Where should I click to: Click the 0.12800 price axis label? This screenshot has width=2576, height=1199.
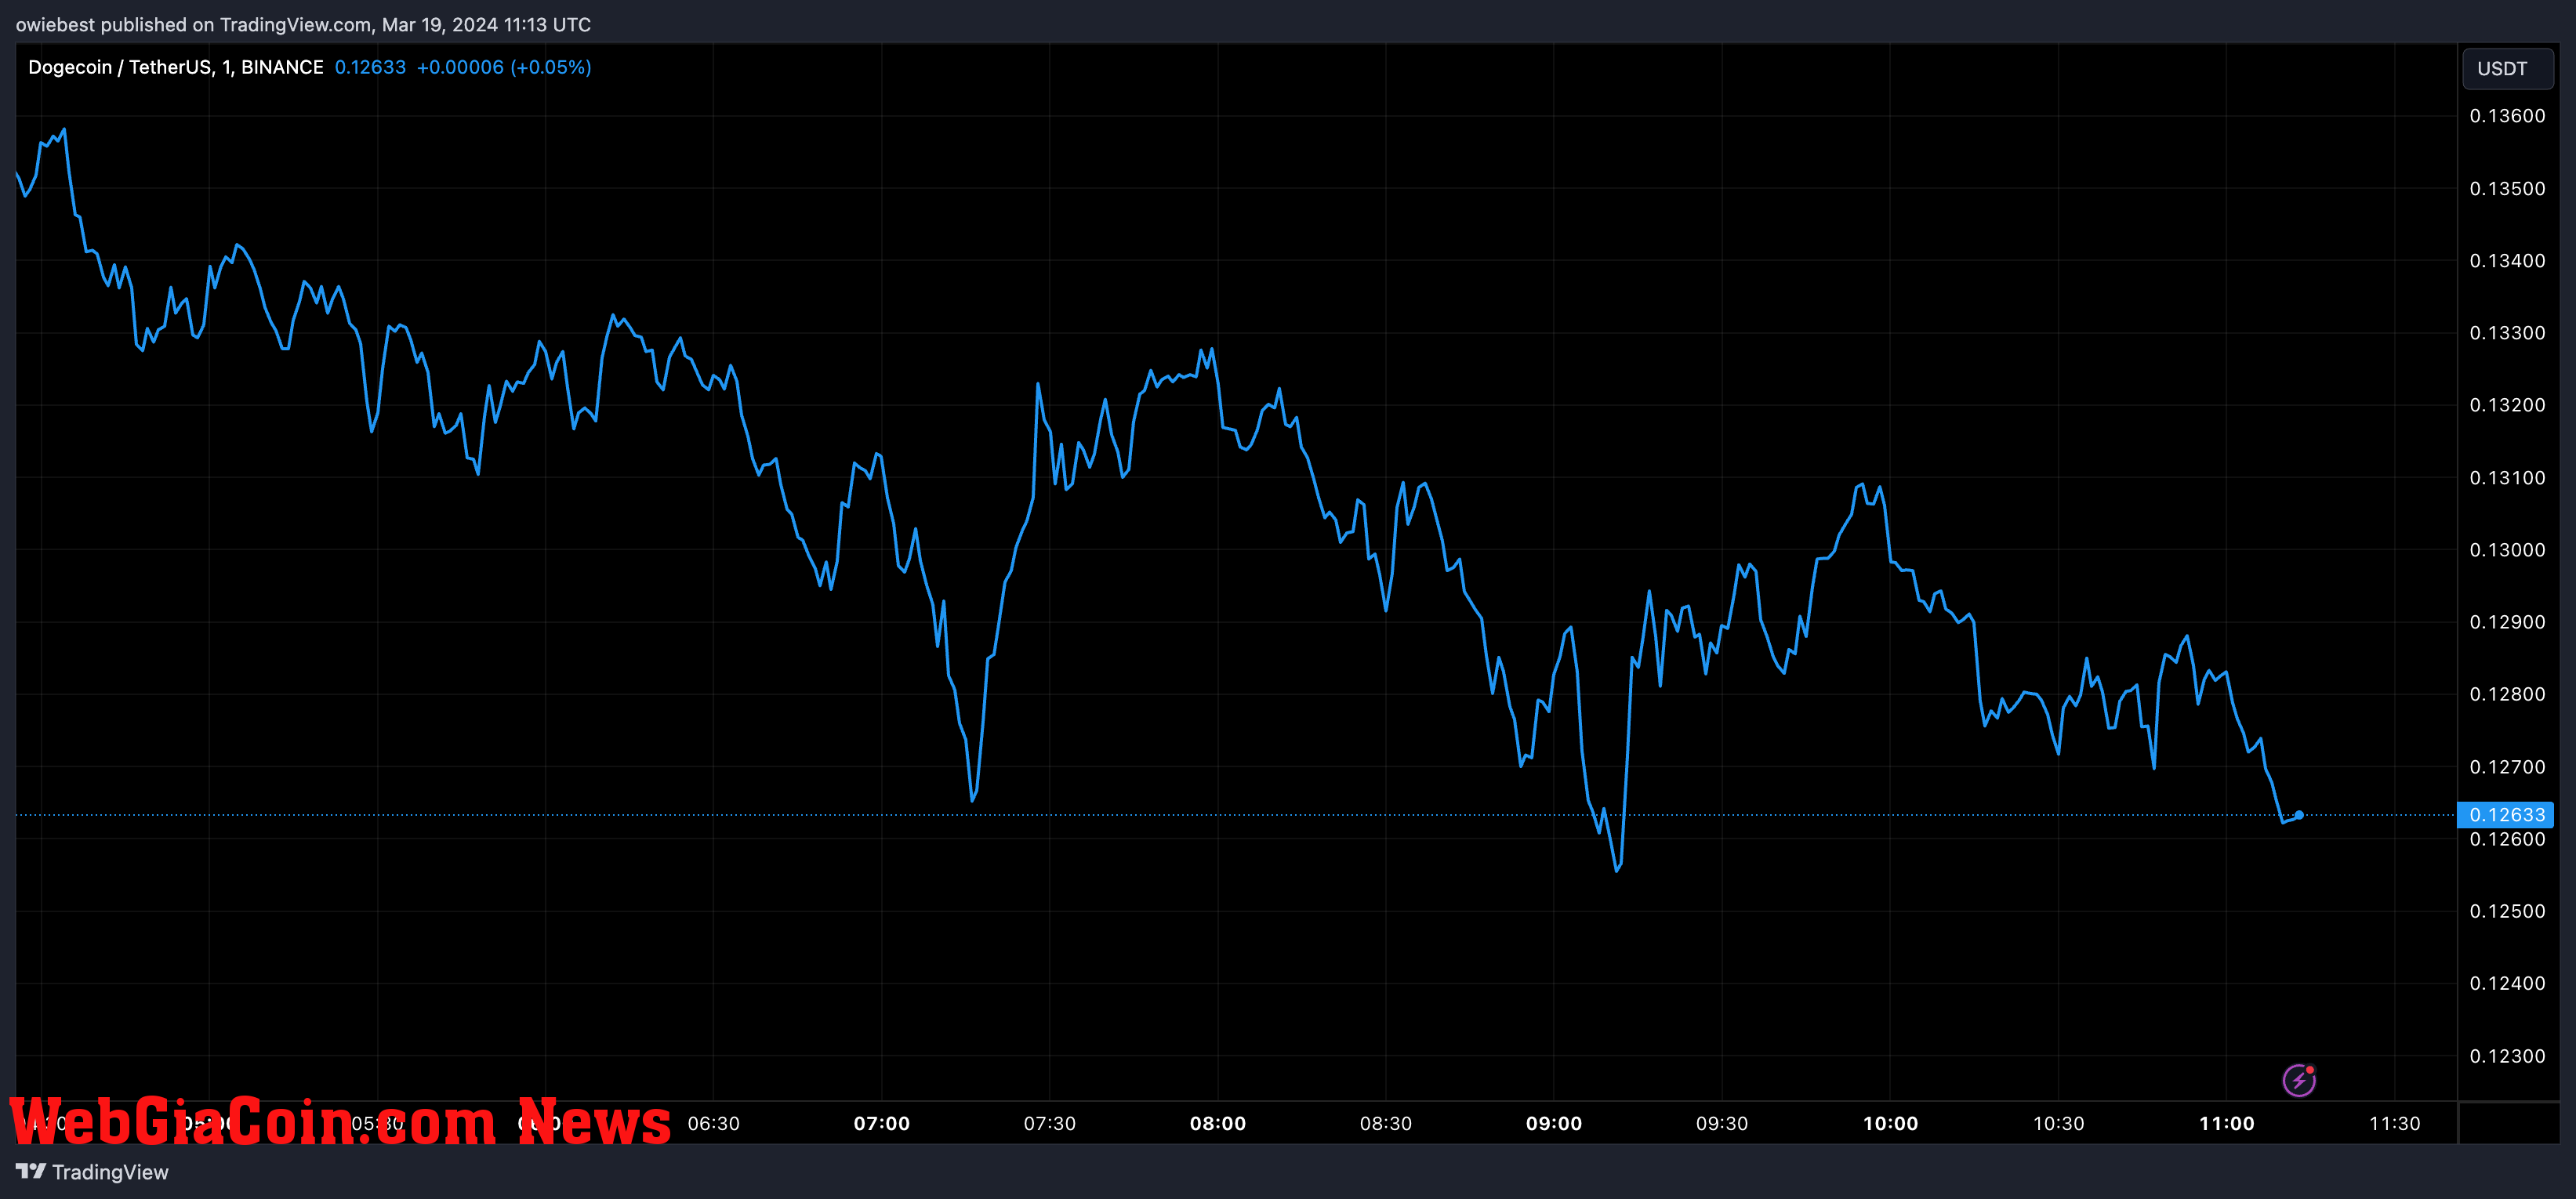(2507, 694)
